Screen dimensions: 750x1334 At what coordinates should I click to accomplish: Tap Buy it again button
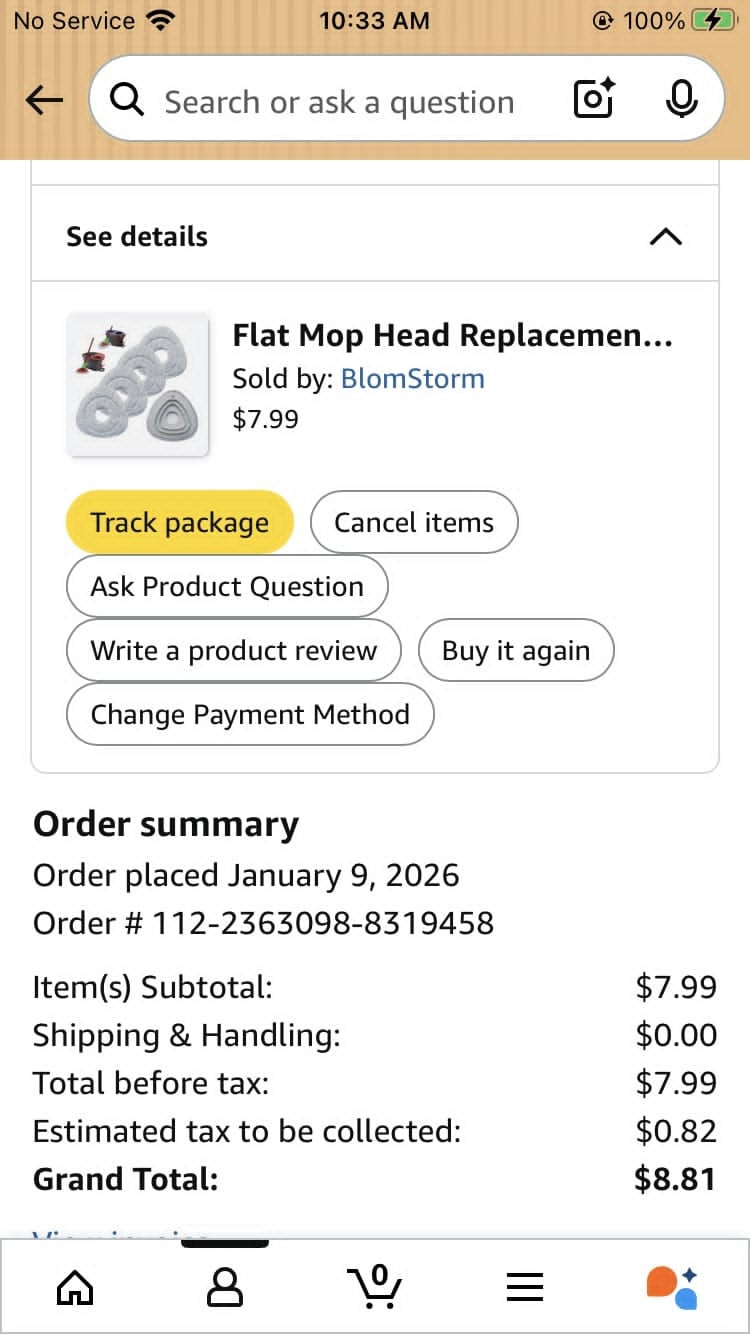coord(515,650)
